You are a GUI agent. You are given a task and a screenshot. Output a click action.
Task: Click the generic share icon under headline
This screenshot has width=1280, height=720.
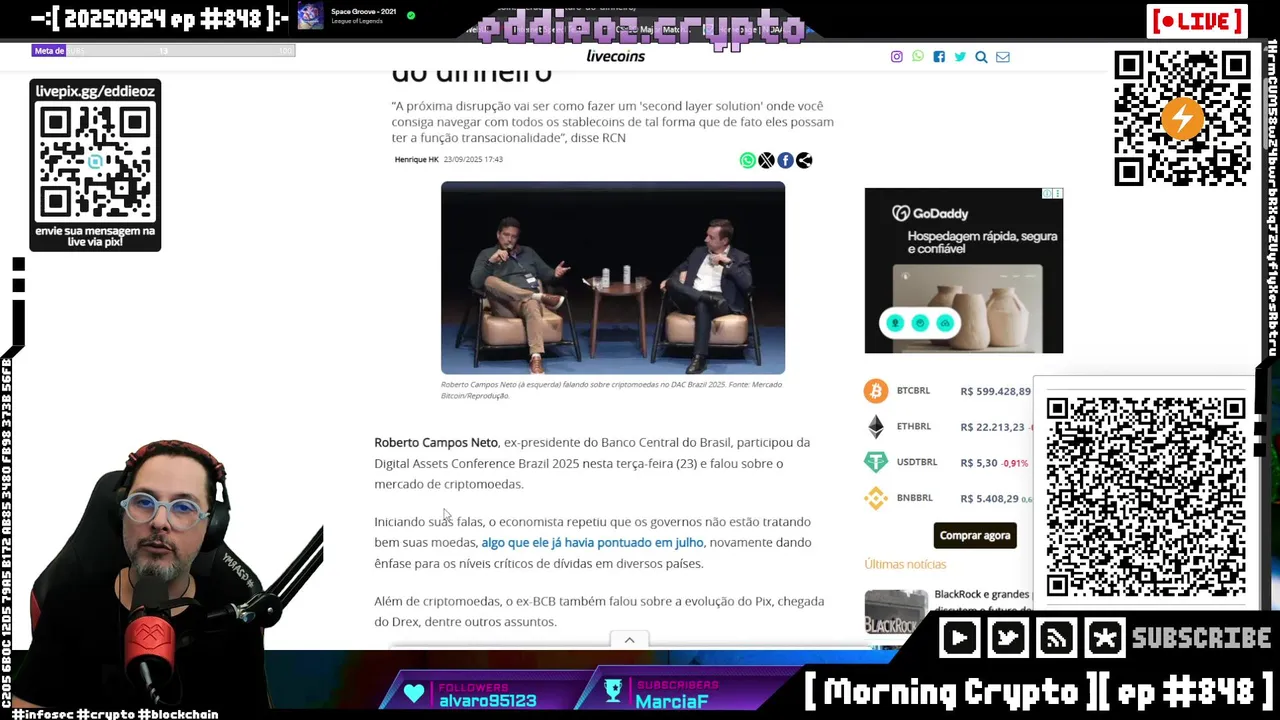(x=804, y=160)
